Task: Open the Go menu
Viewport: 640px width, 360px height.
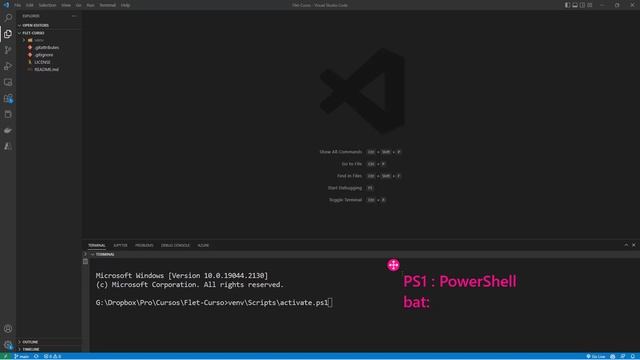Action: 78,5
